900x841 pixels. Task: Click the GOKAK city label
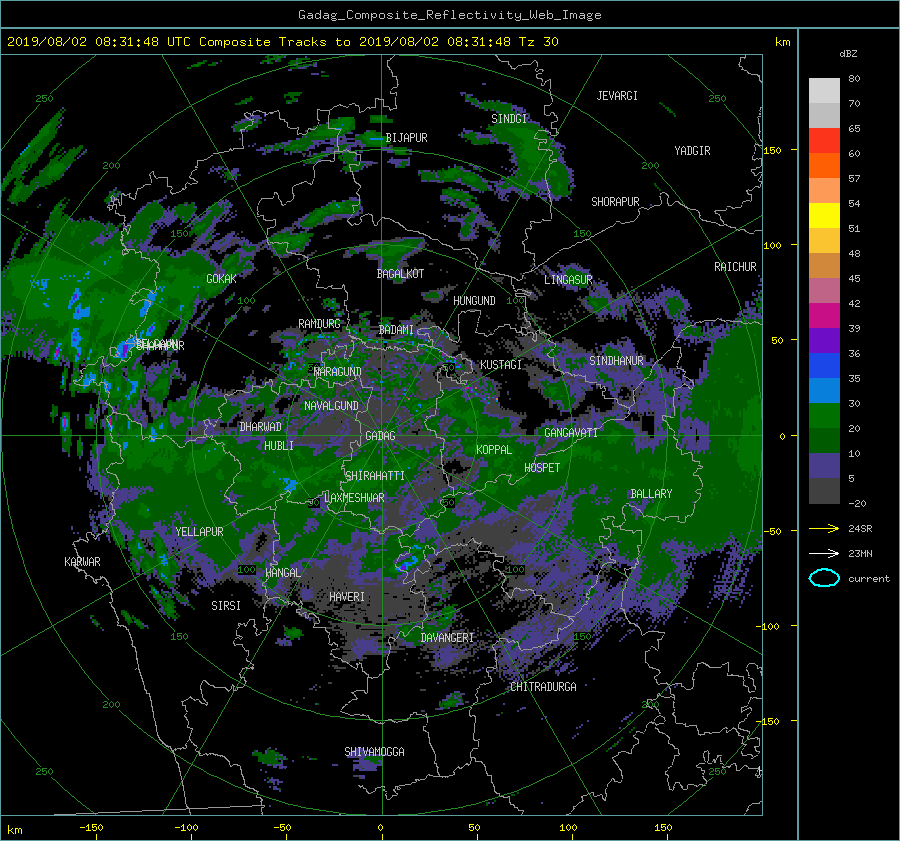pyautogui.click(x=221, y=279)
